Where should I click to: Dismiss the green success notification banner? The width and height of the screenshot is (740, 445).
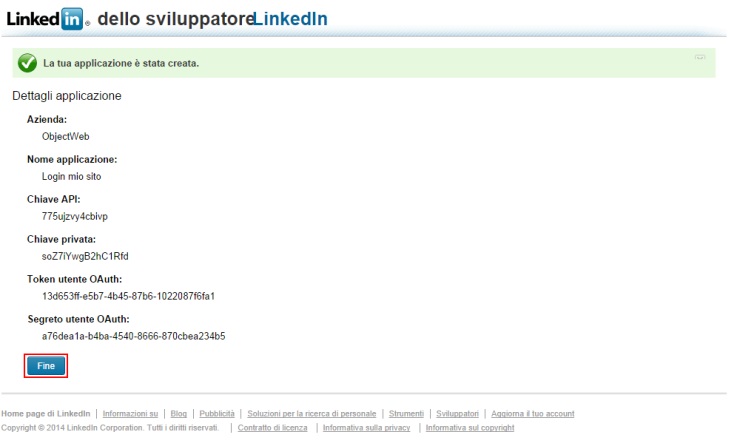(x=700, y=57)
